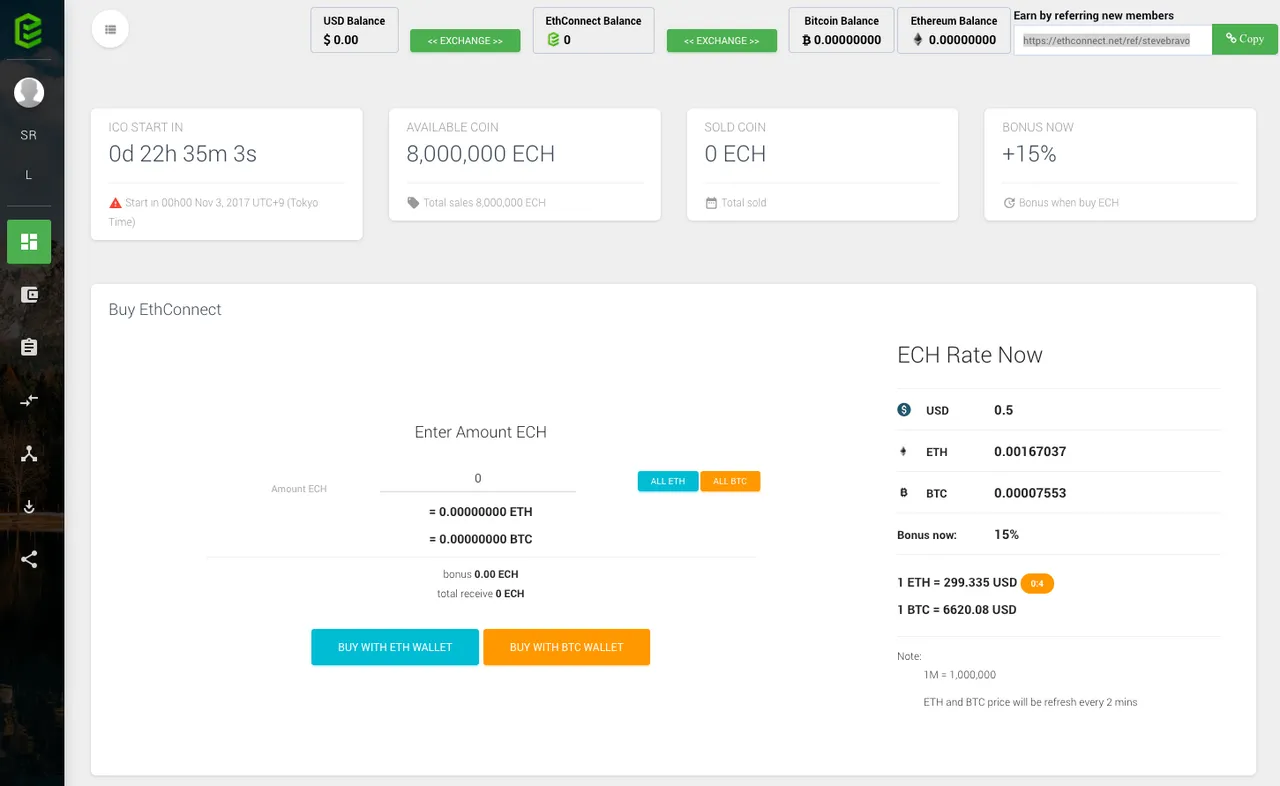Click the EthConnect logo in sidebar

coord(28,29)
